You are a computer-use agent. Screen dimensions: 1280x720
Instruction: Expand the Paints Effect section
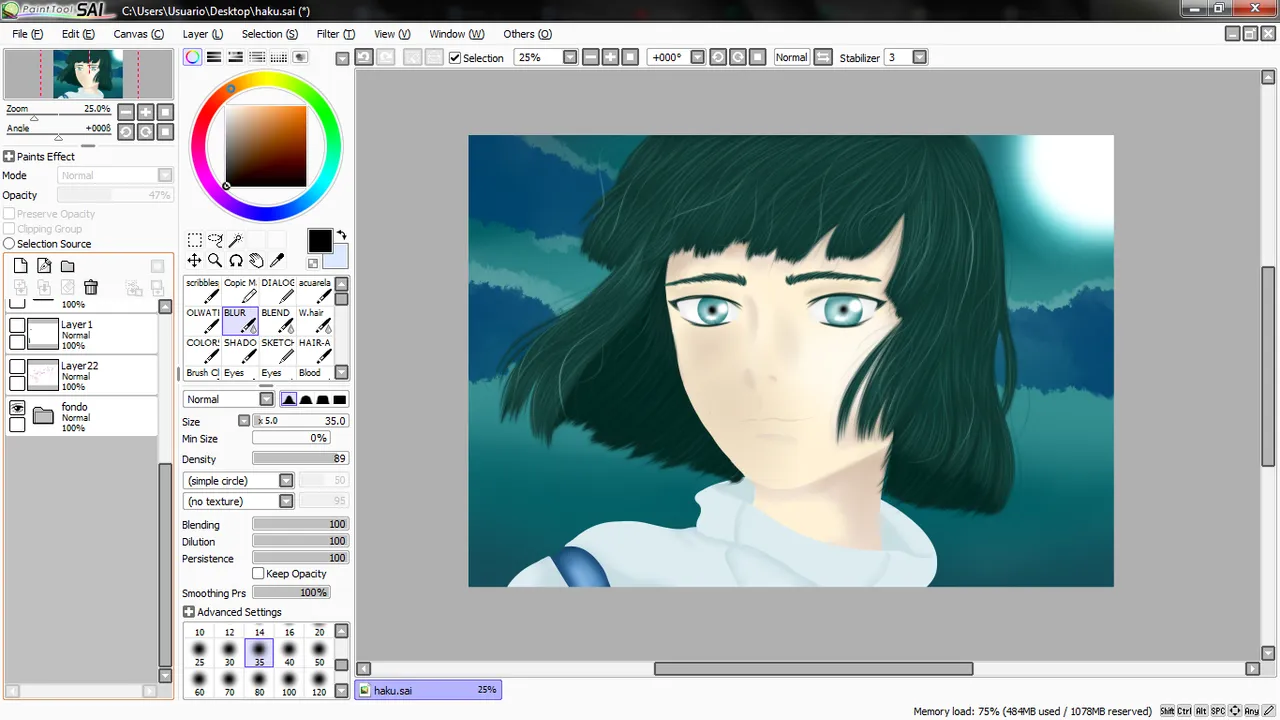coord(9,157)
